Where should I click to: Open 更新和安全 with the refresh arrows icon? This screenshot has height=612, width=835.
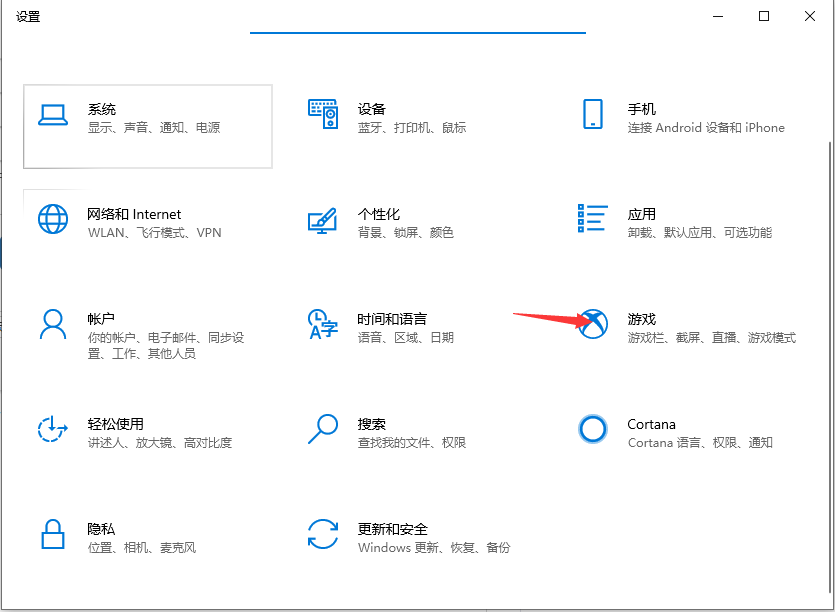point(322,535)
